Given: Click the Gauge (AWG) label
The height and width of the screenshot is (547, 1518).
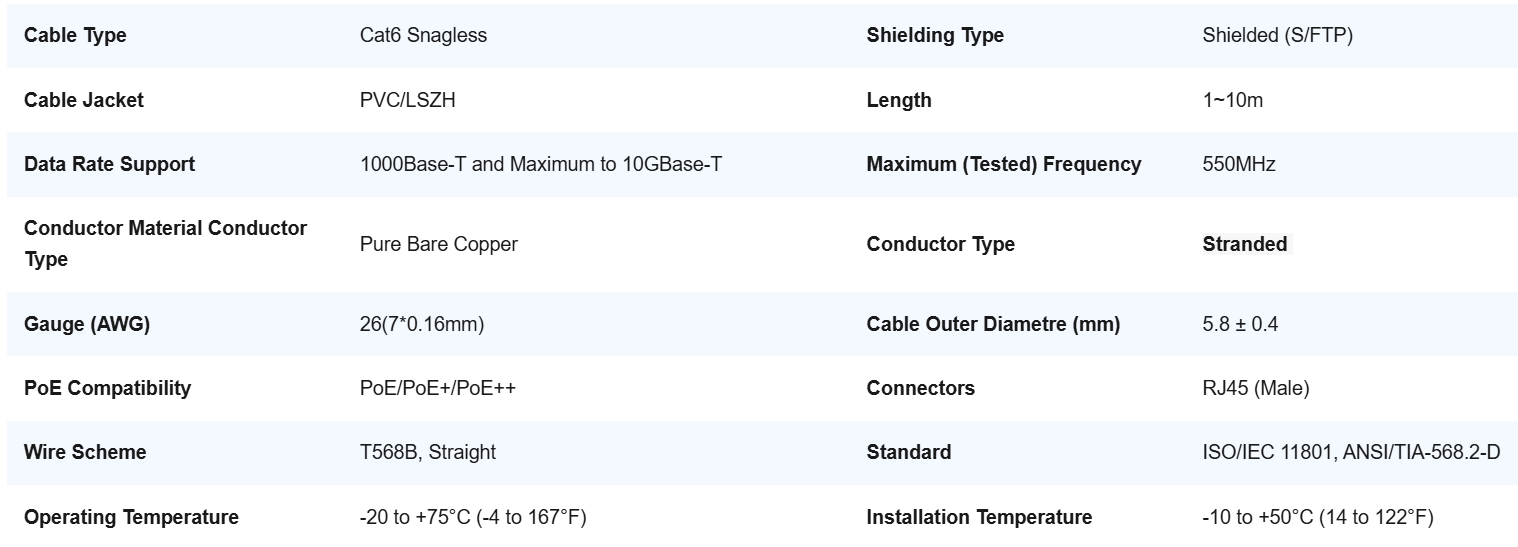Looking at the screenshot, I should 87,324.
